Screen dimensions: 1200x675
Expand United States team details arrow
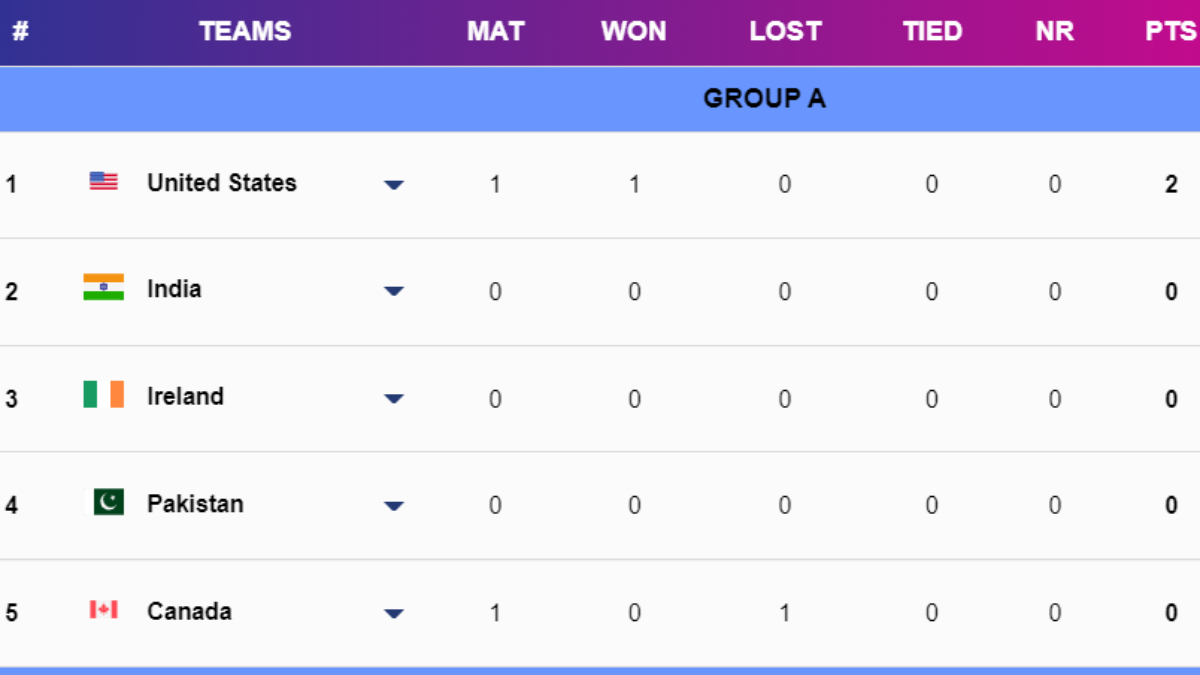click(x=394, y=185)
